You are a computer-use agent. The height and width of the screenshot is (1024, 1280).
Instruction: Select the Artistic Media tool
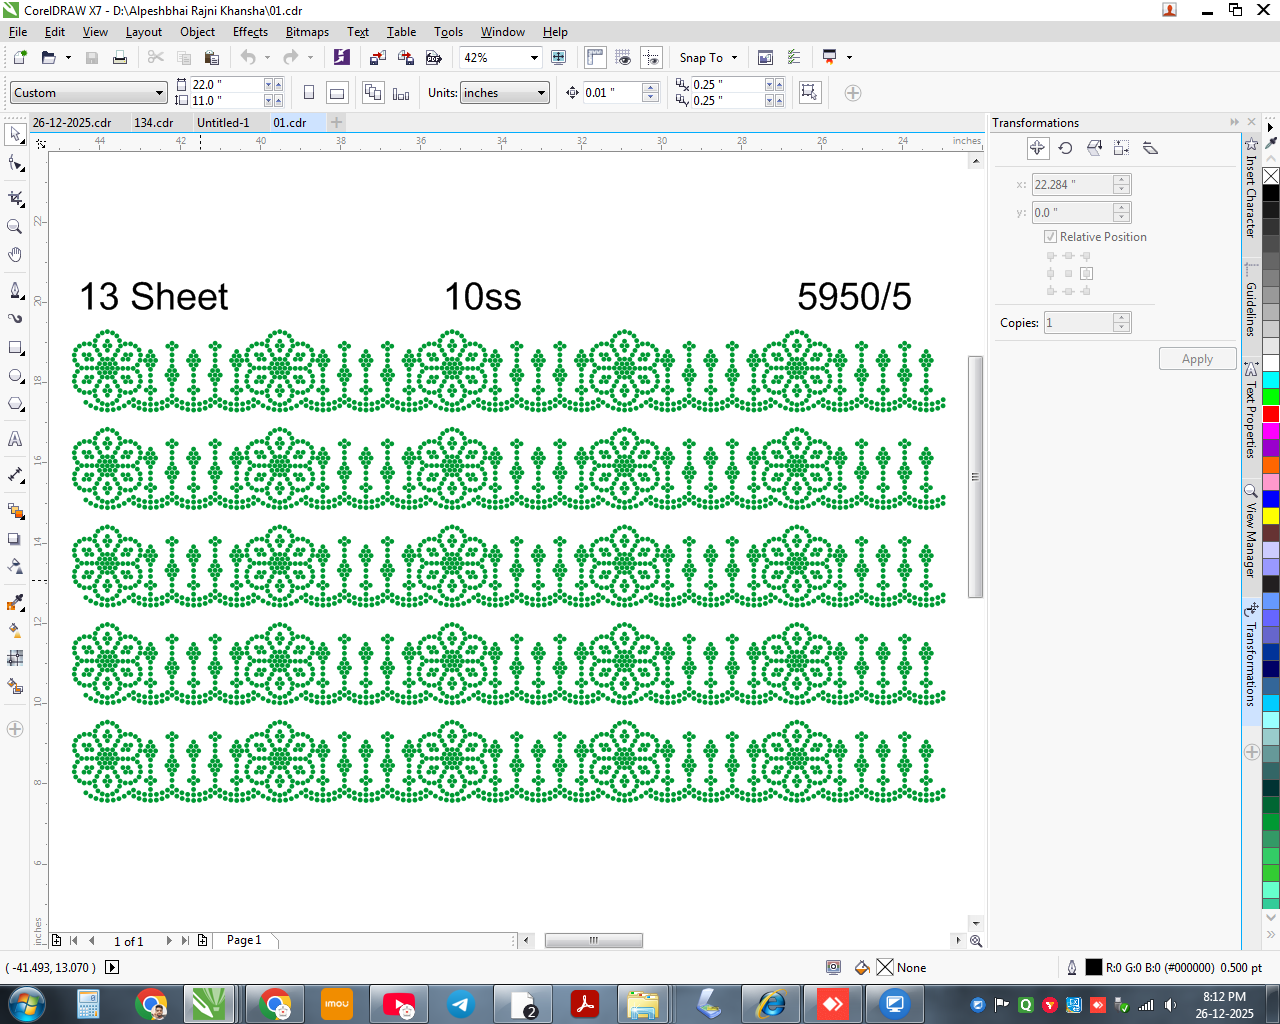(x=15, y=319)
